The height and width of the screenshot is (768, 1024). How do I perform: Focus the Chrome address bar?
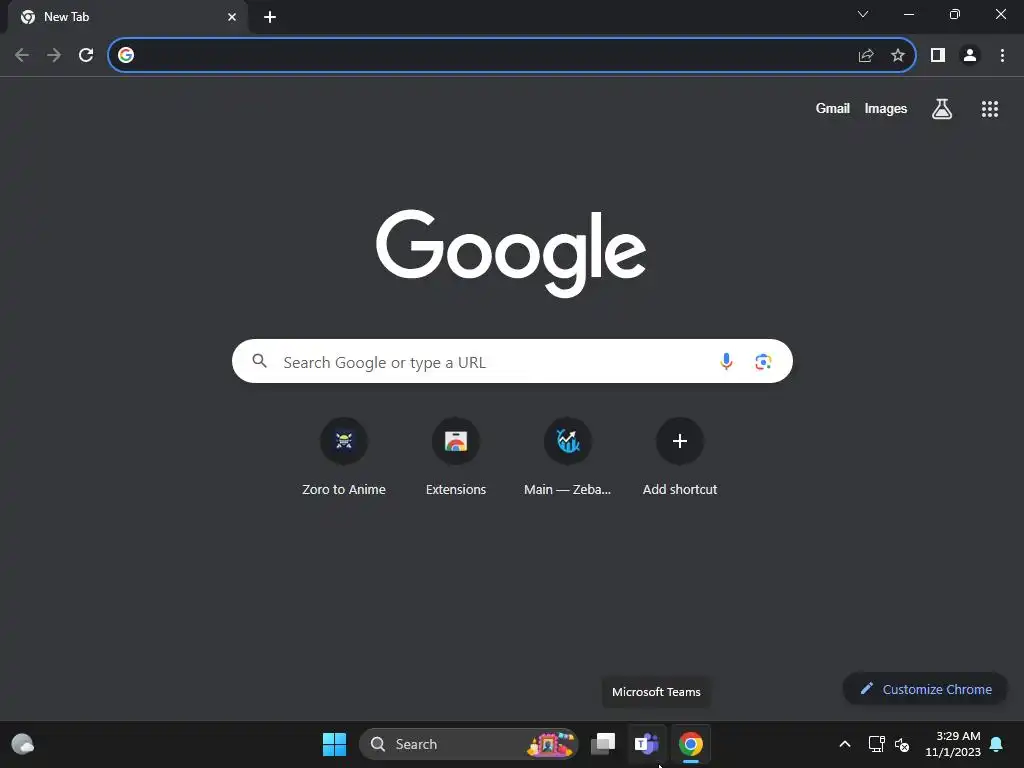[x=511, y=56]
